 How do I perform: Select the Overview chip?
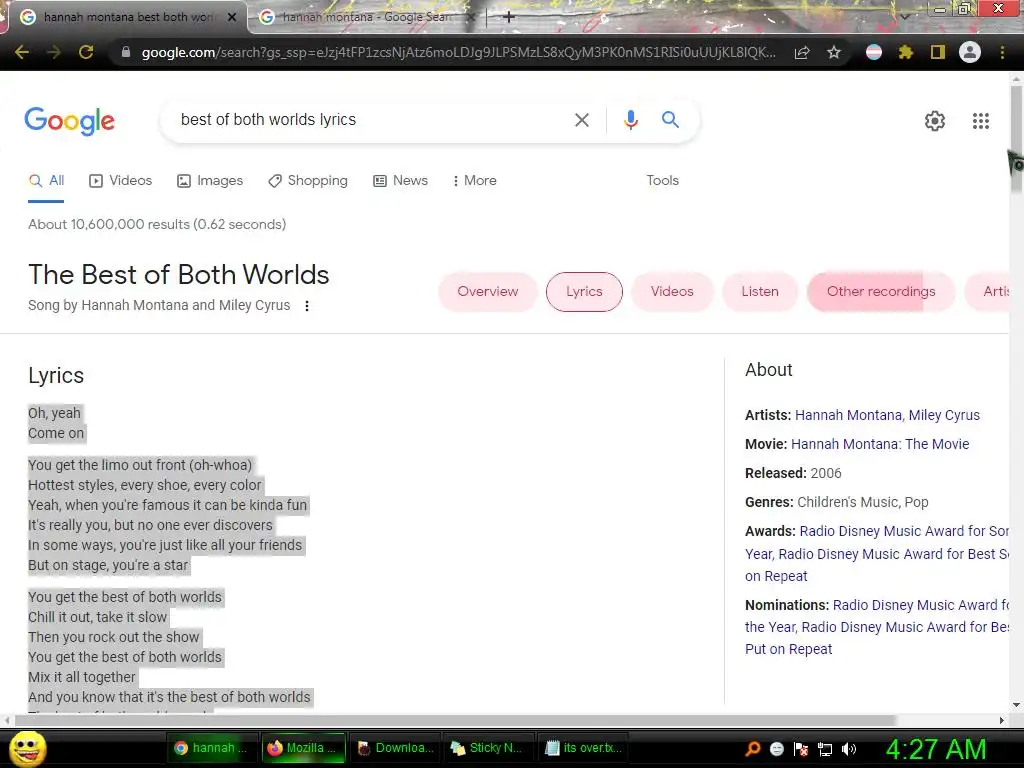488,292
